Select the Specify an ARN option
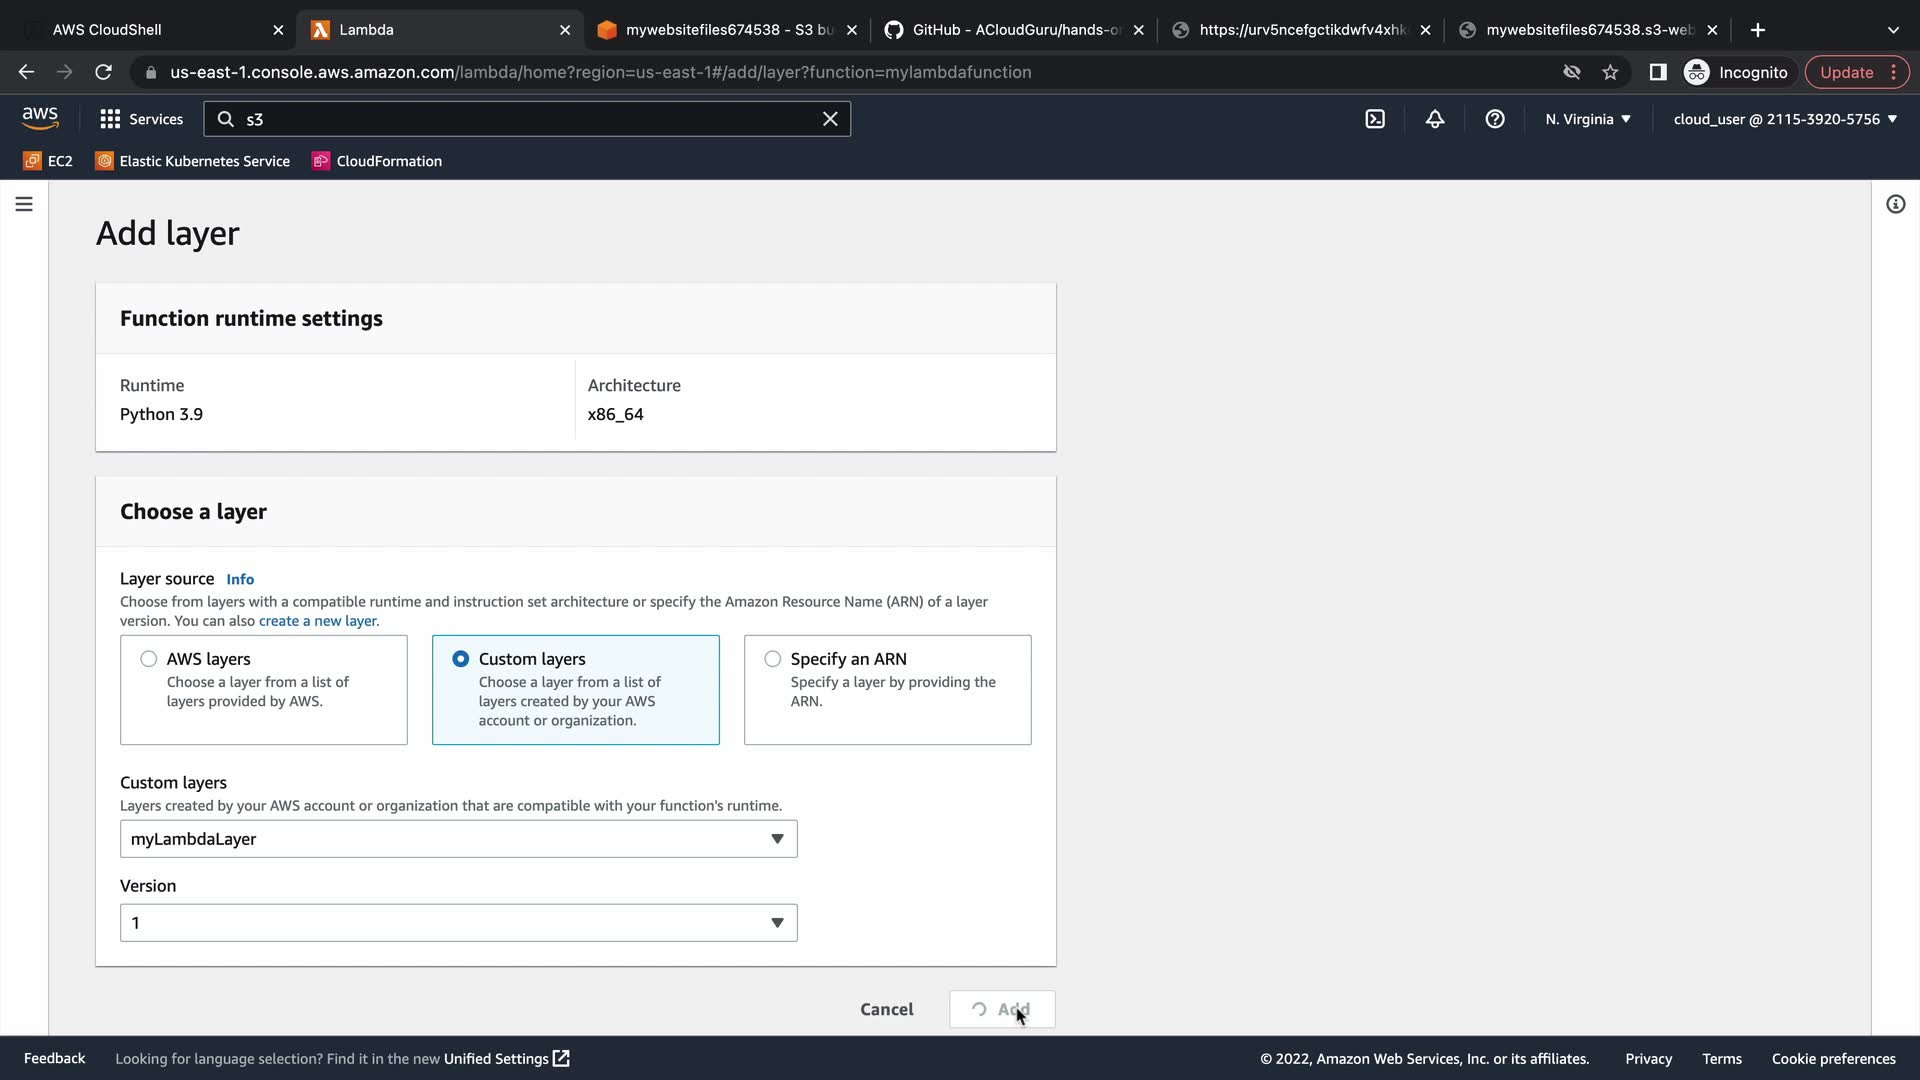 tap(773, 659)
